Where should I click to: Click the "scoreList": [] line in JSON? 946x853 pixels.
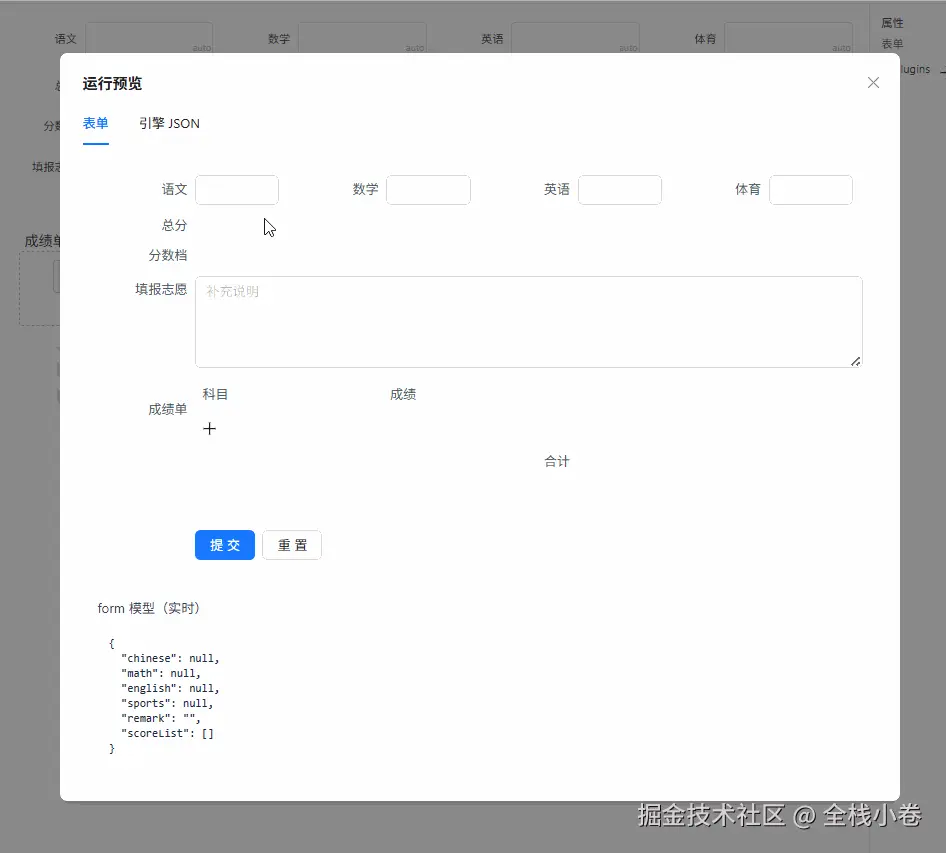click(167, 734)
